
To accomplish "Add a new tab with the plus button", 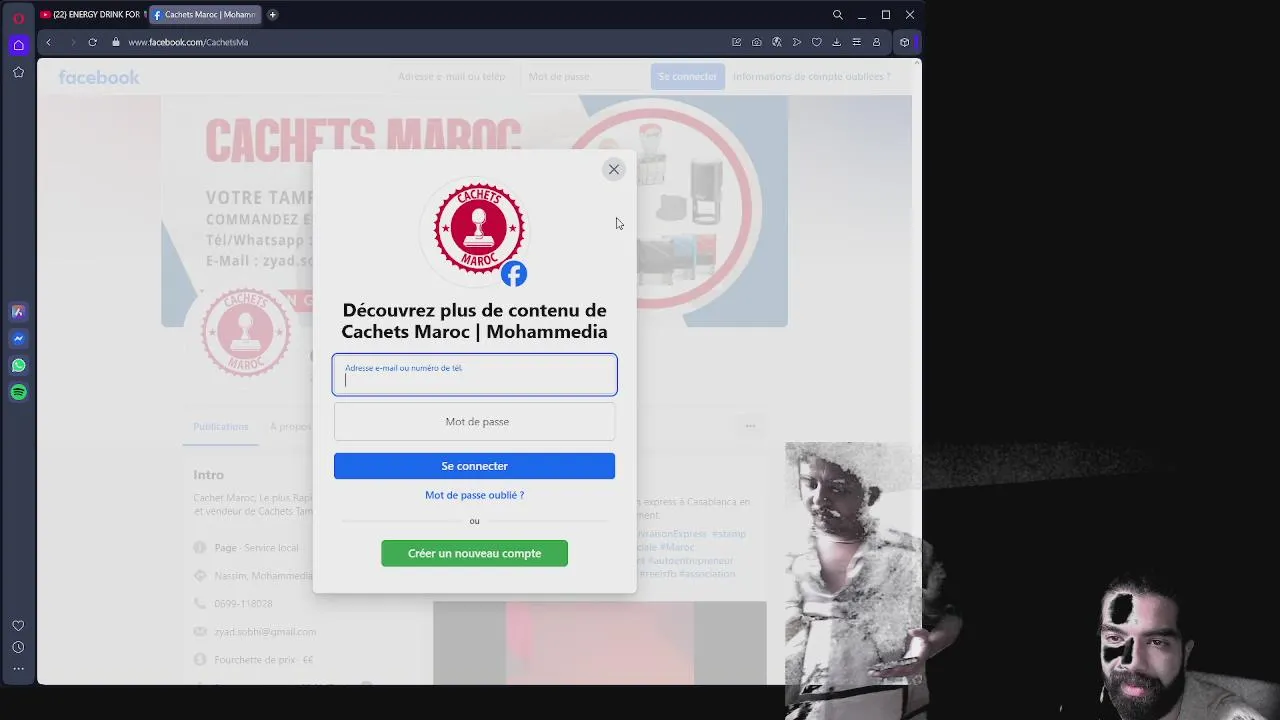I will click(272, 15).
